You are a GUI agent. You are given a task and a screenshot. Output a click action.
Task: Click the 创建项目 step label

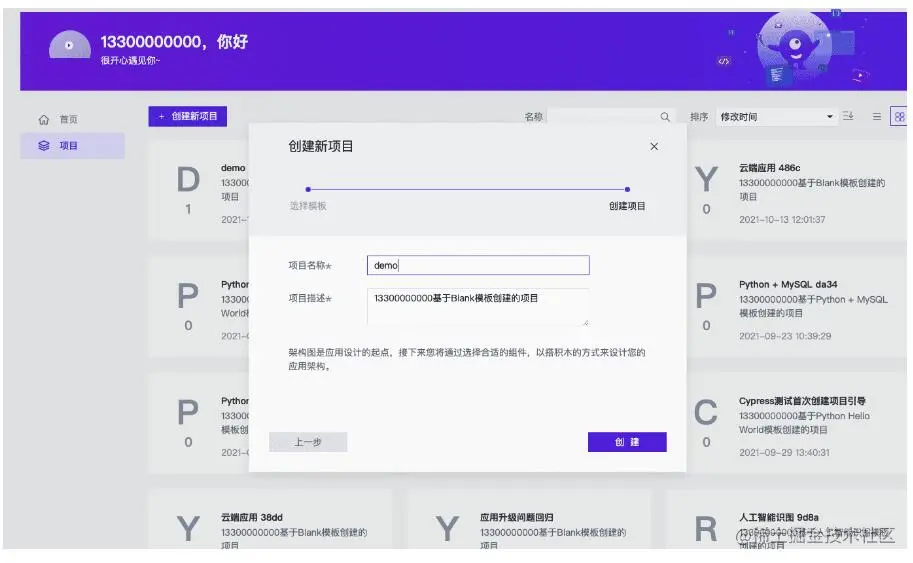click(627, 206)
